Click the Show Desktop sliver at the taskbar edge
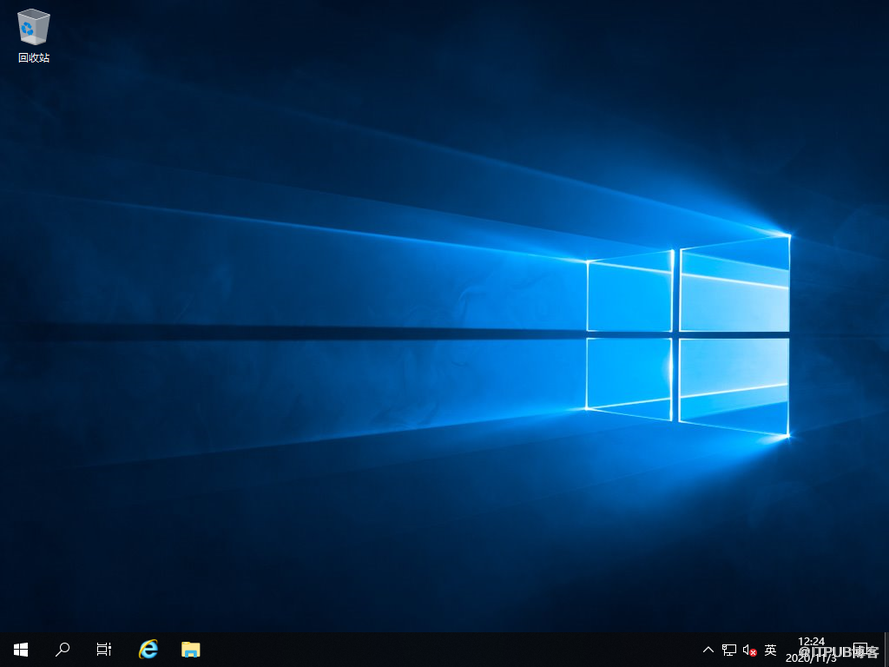Screen dimensions: 889x667 pos(886,650)
